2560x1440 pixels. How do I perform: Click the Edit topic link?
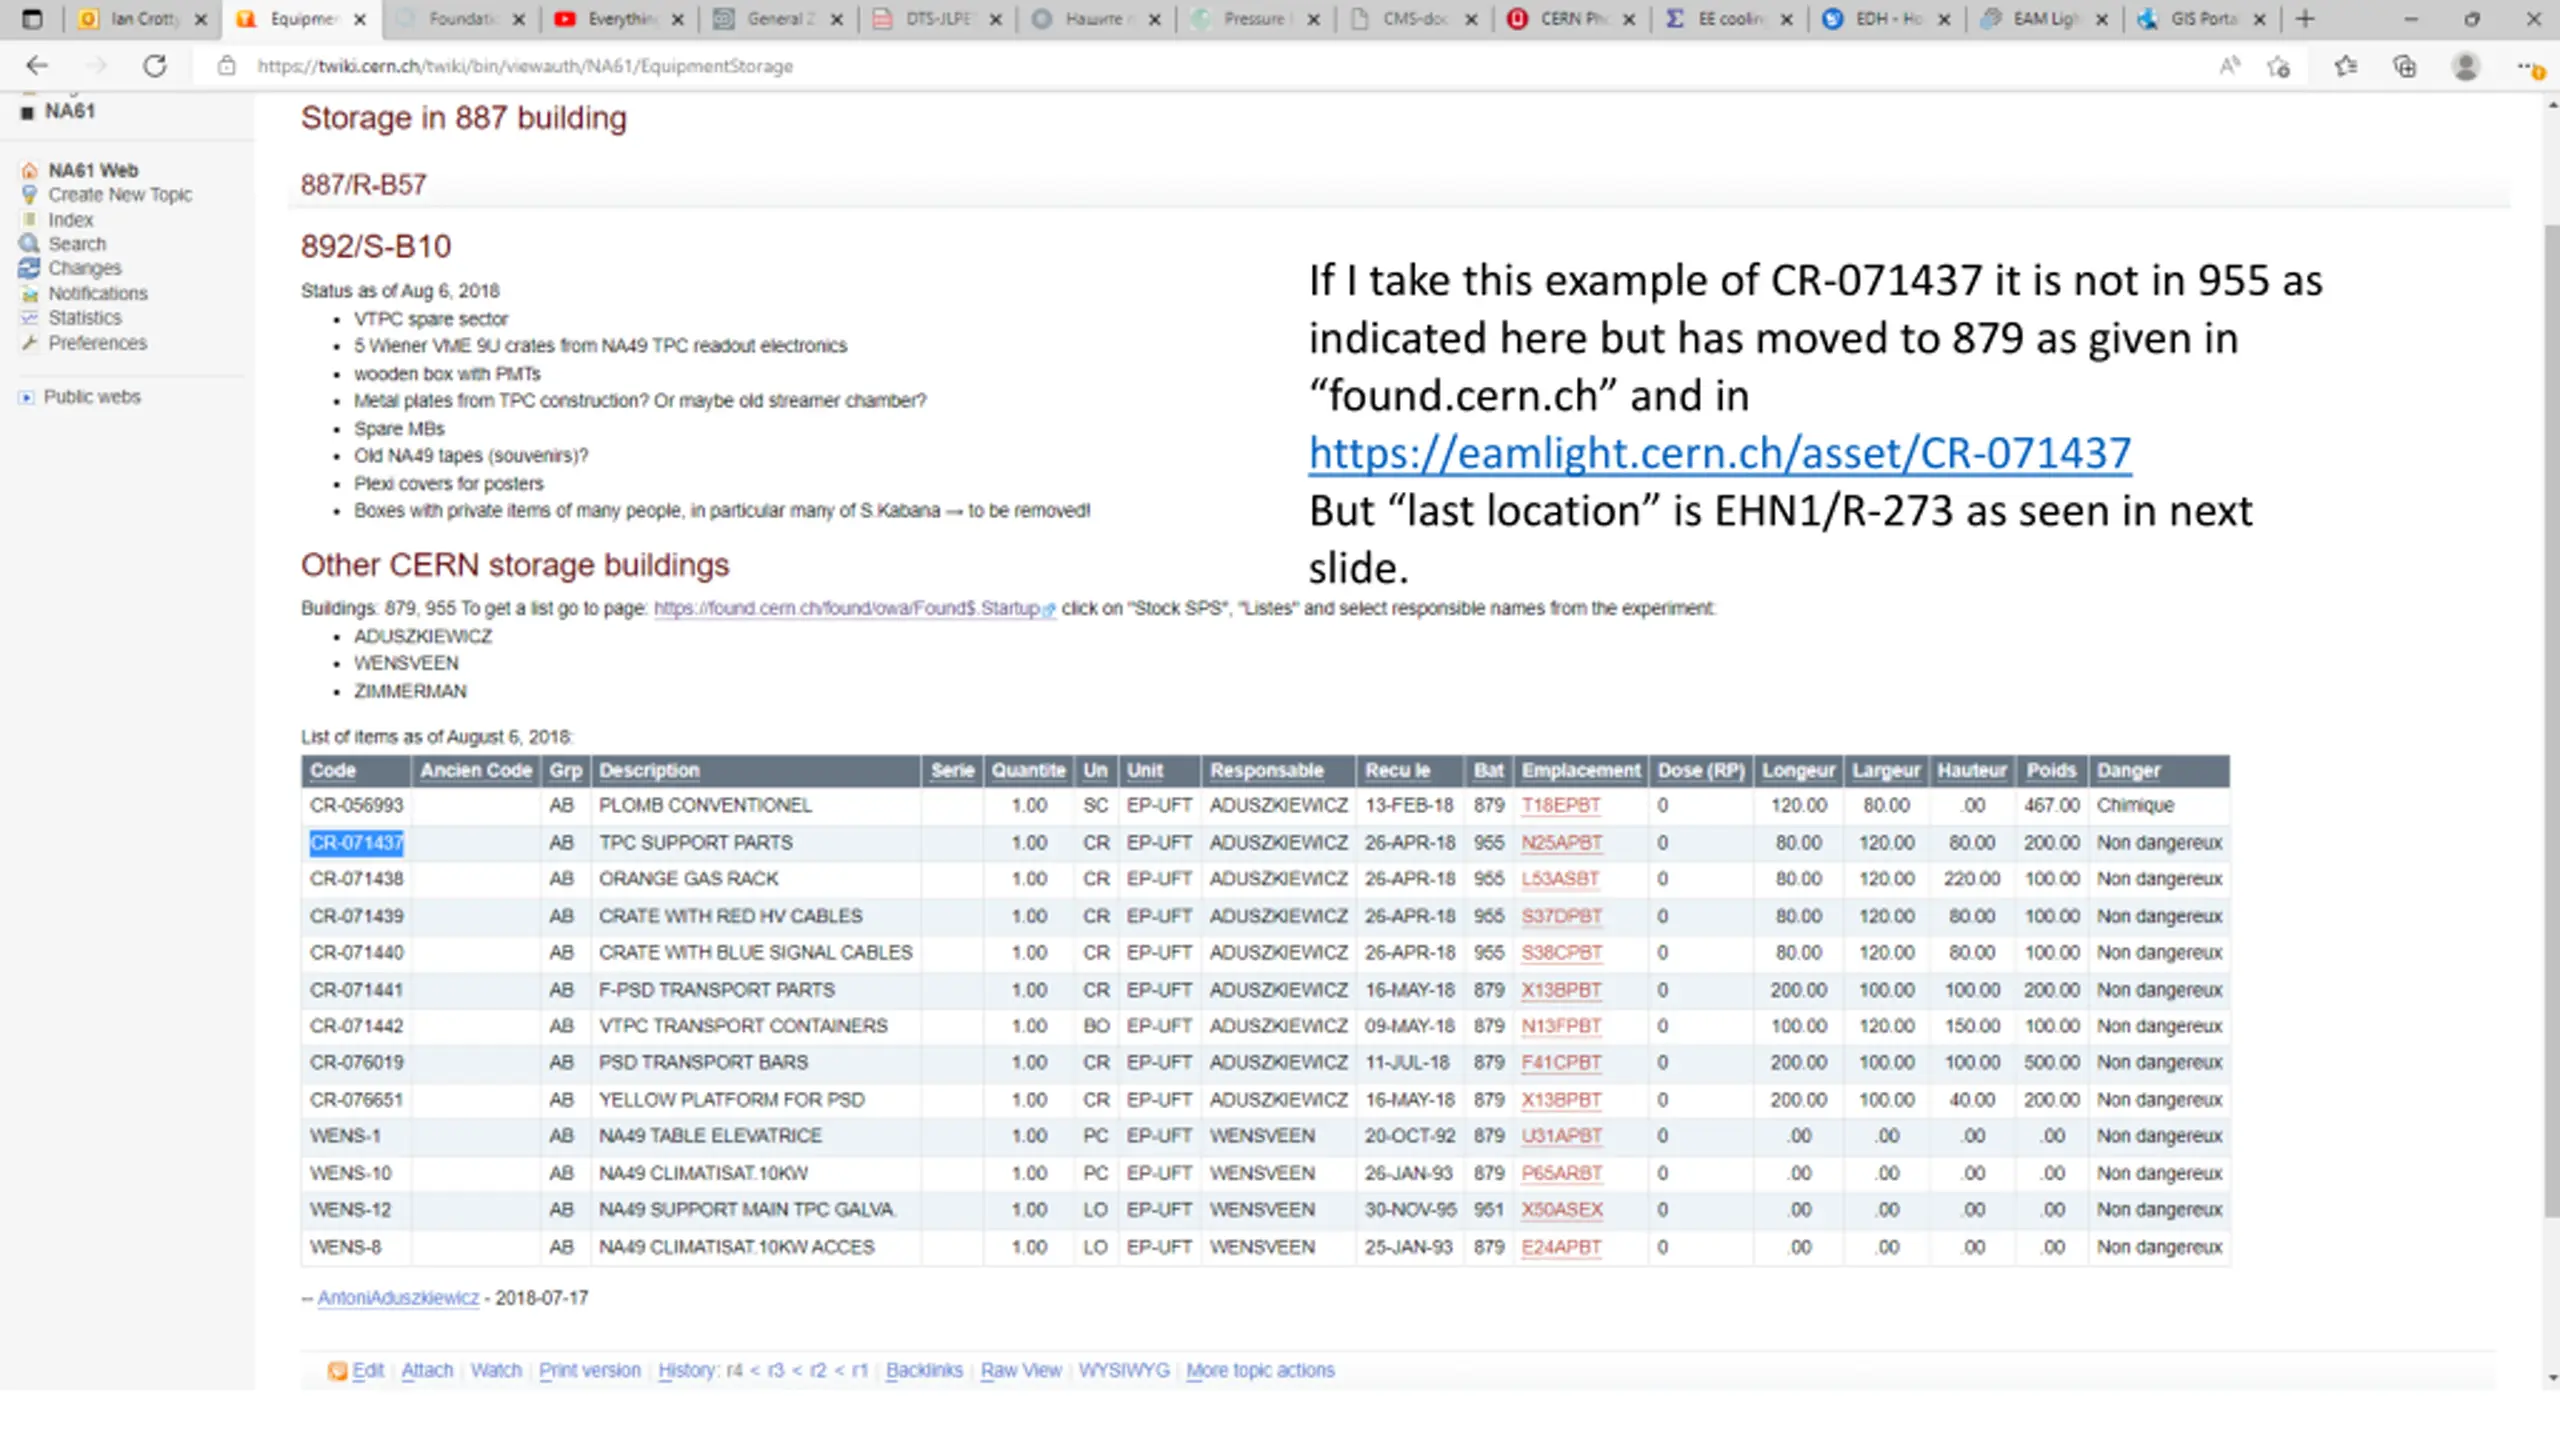pyautogui.click(x=367, y=1371)
